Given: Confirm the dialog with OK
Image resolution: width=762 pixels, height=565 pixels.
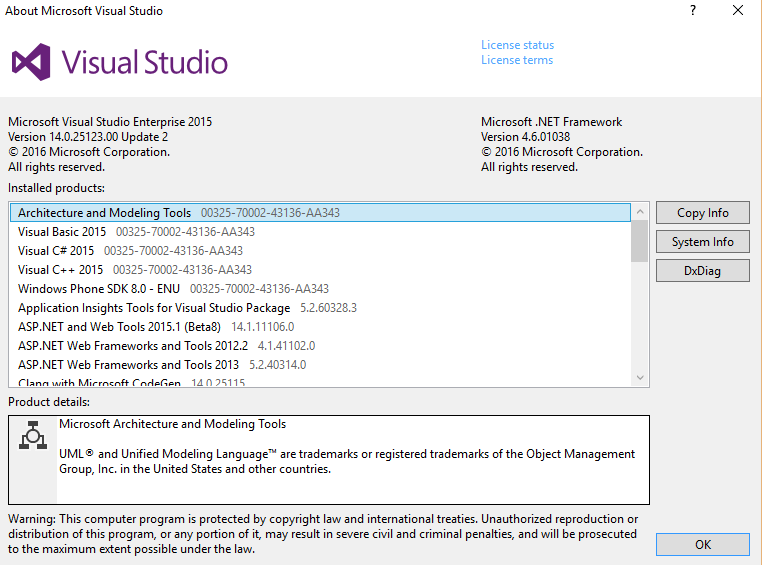Looking at the screenshot, I should 702,544.
